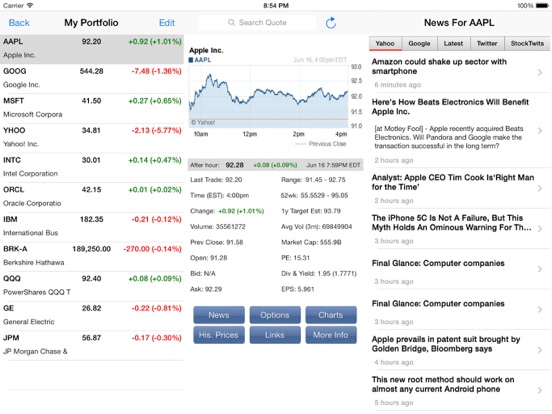Tap the magnifier icon in Search Quote

point(231,23)
